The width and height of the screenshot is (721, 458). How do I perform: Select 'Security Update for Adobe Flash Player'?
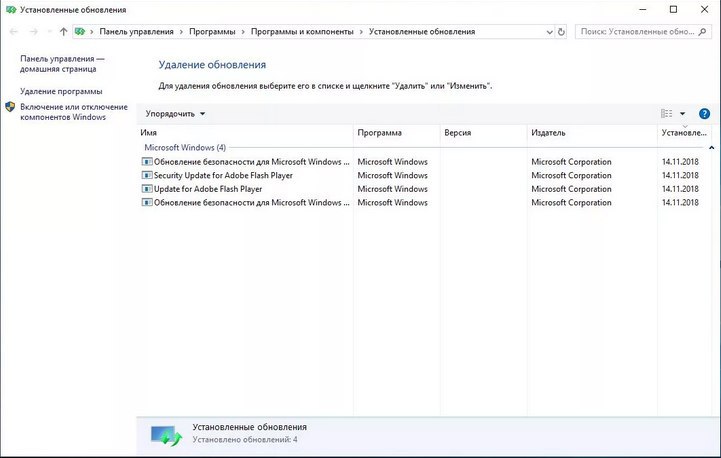[423, 175]
